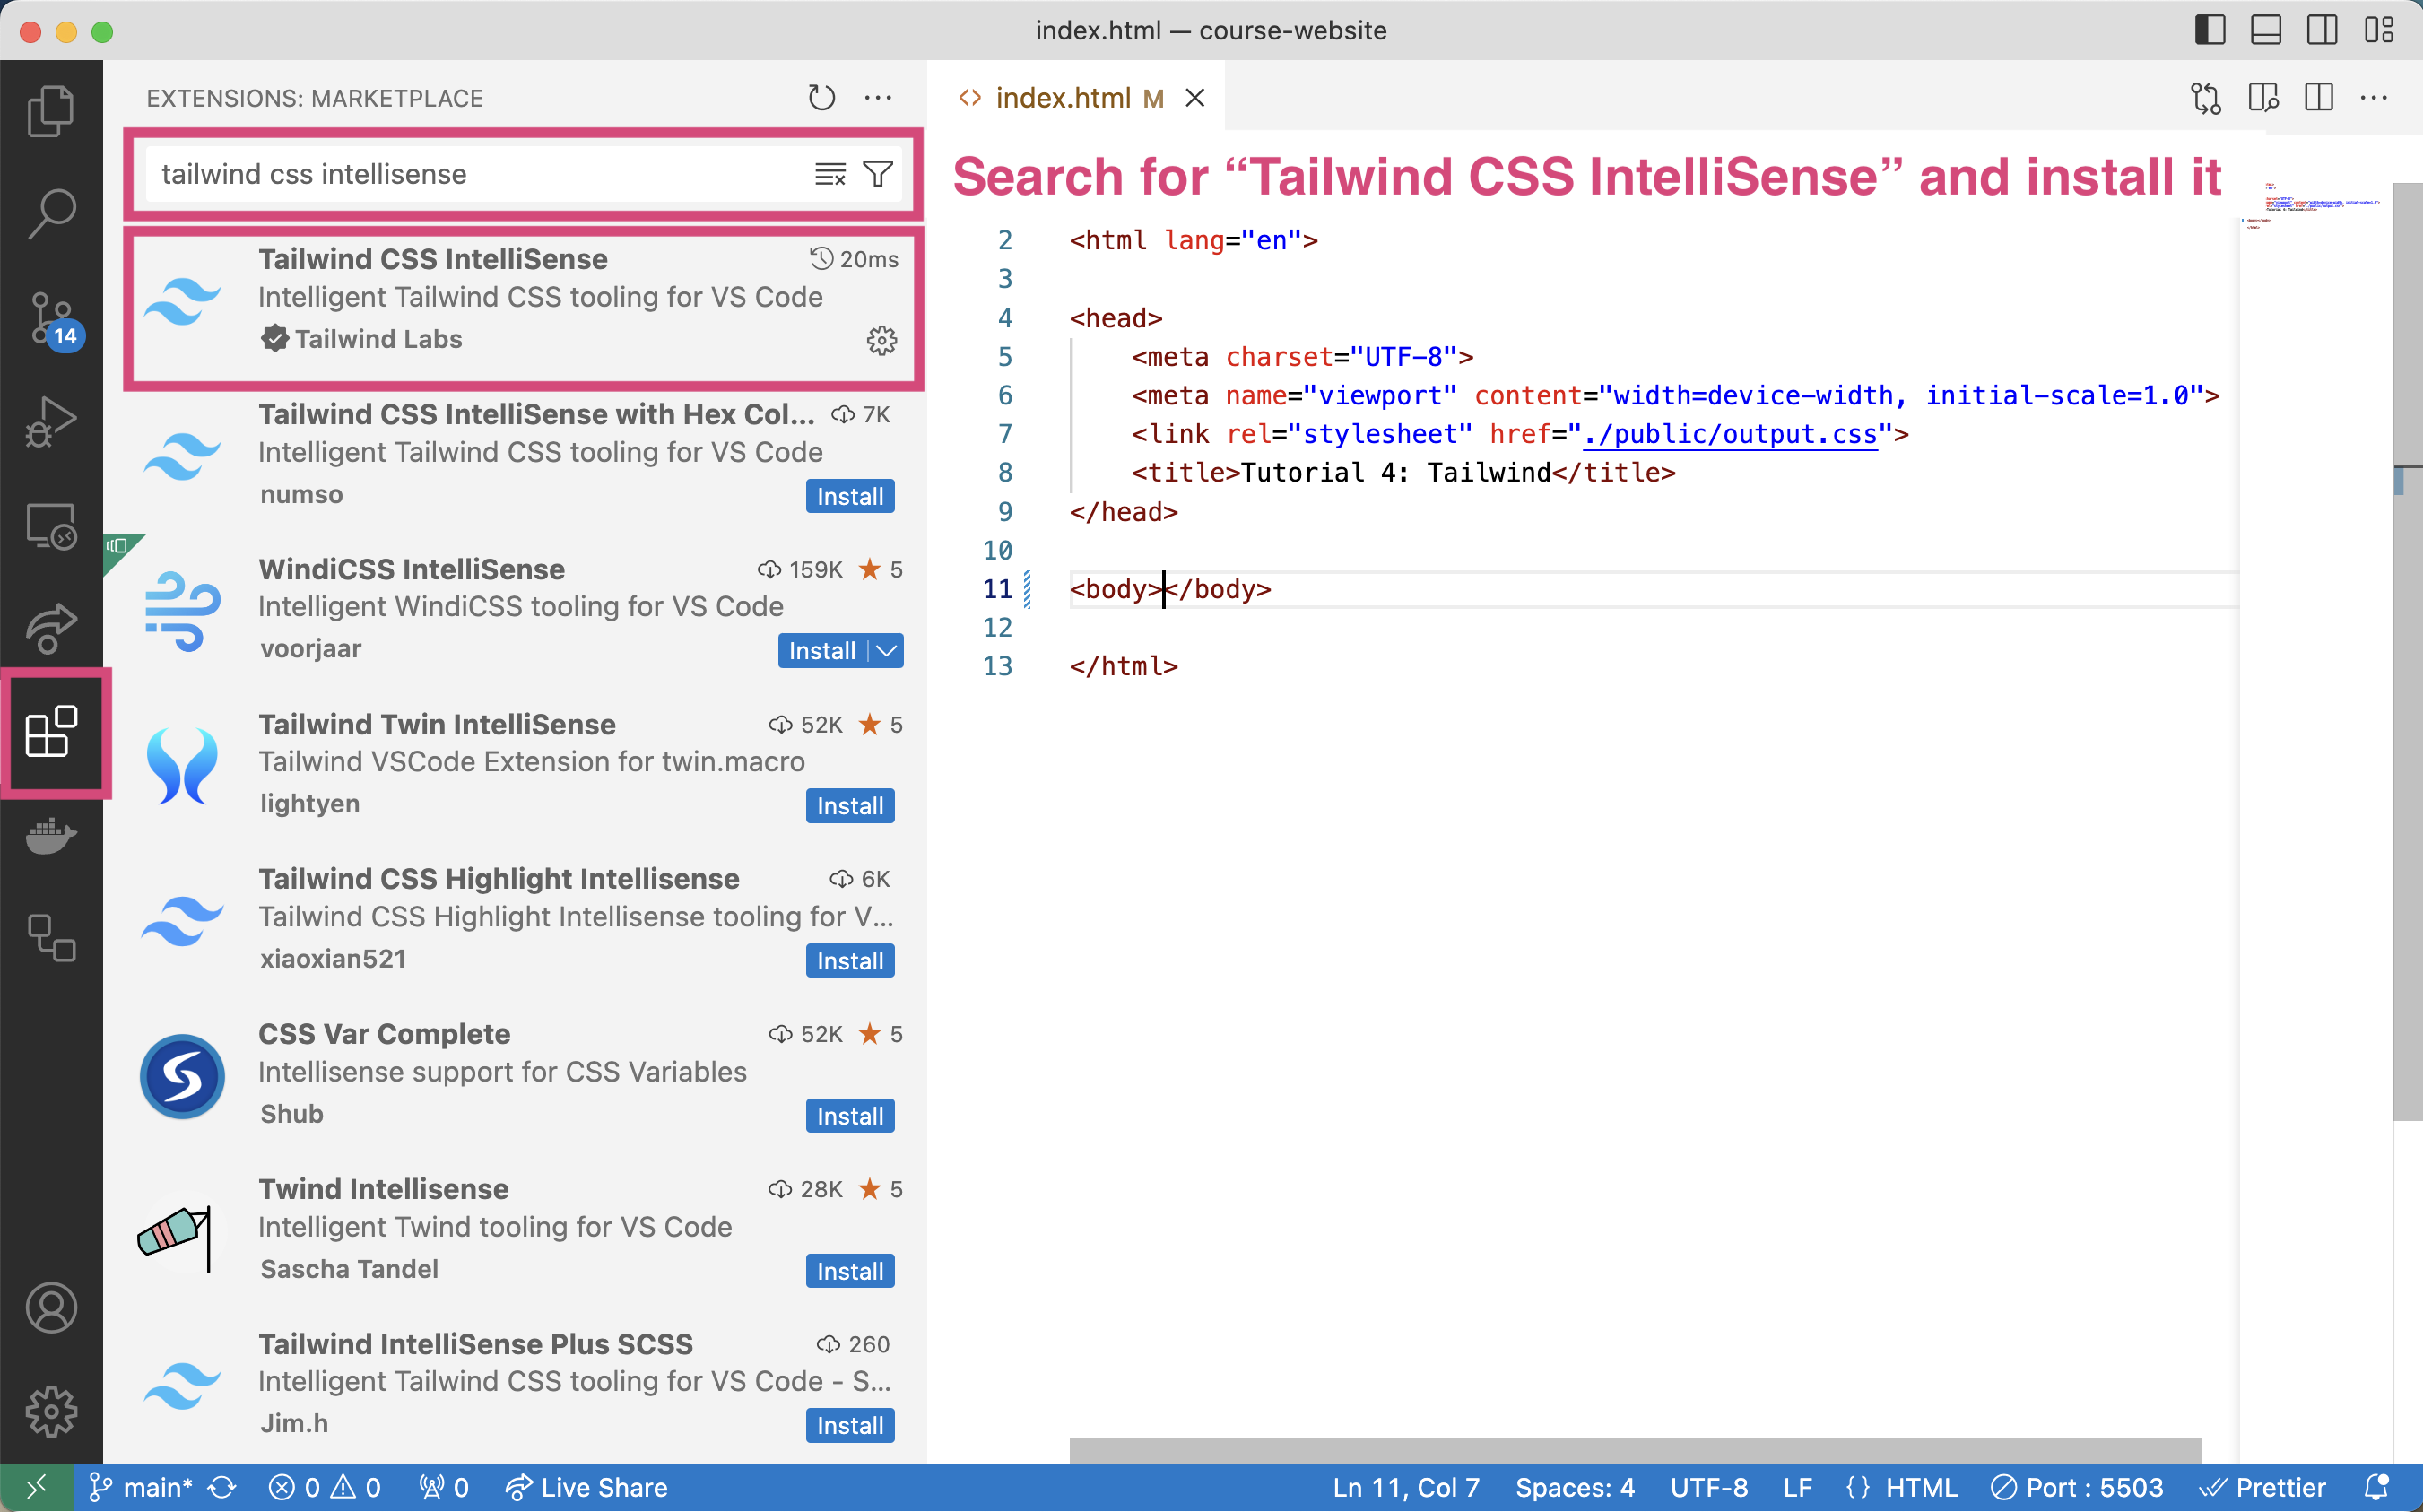Open the Docker view in activity bar
Viewport: 2423px width, 1512px height.
pos(50,835)
